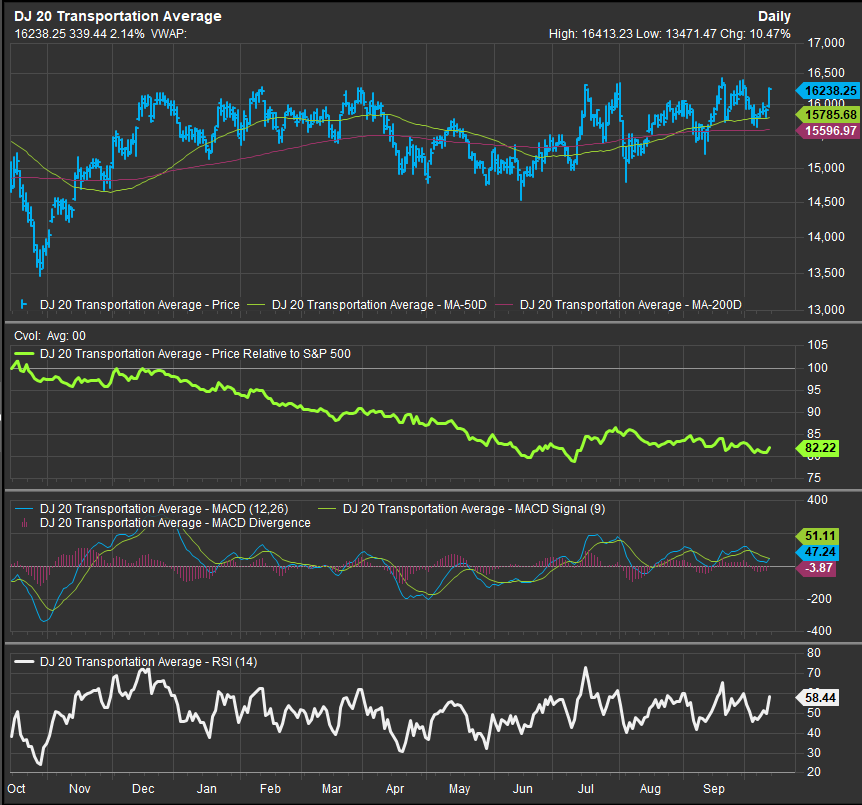Click the green 15785.68 MA-50D tag
Image resolution: width=862 pixels, height=805 pixels.
click(828, 115)
